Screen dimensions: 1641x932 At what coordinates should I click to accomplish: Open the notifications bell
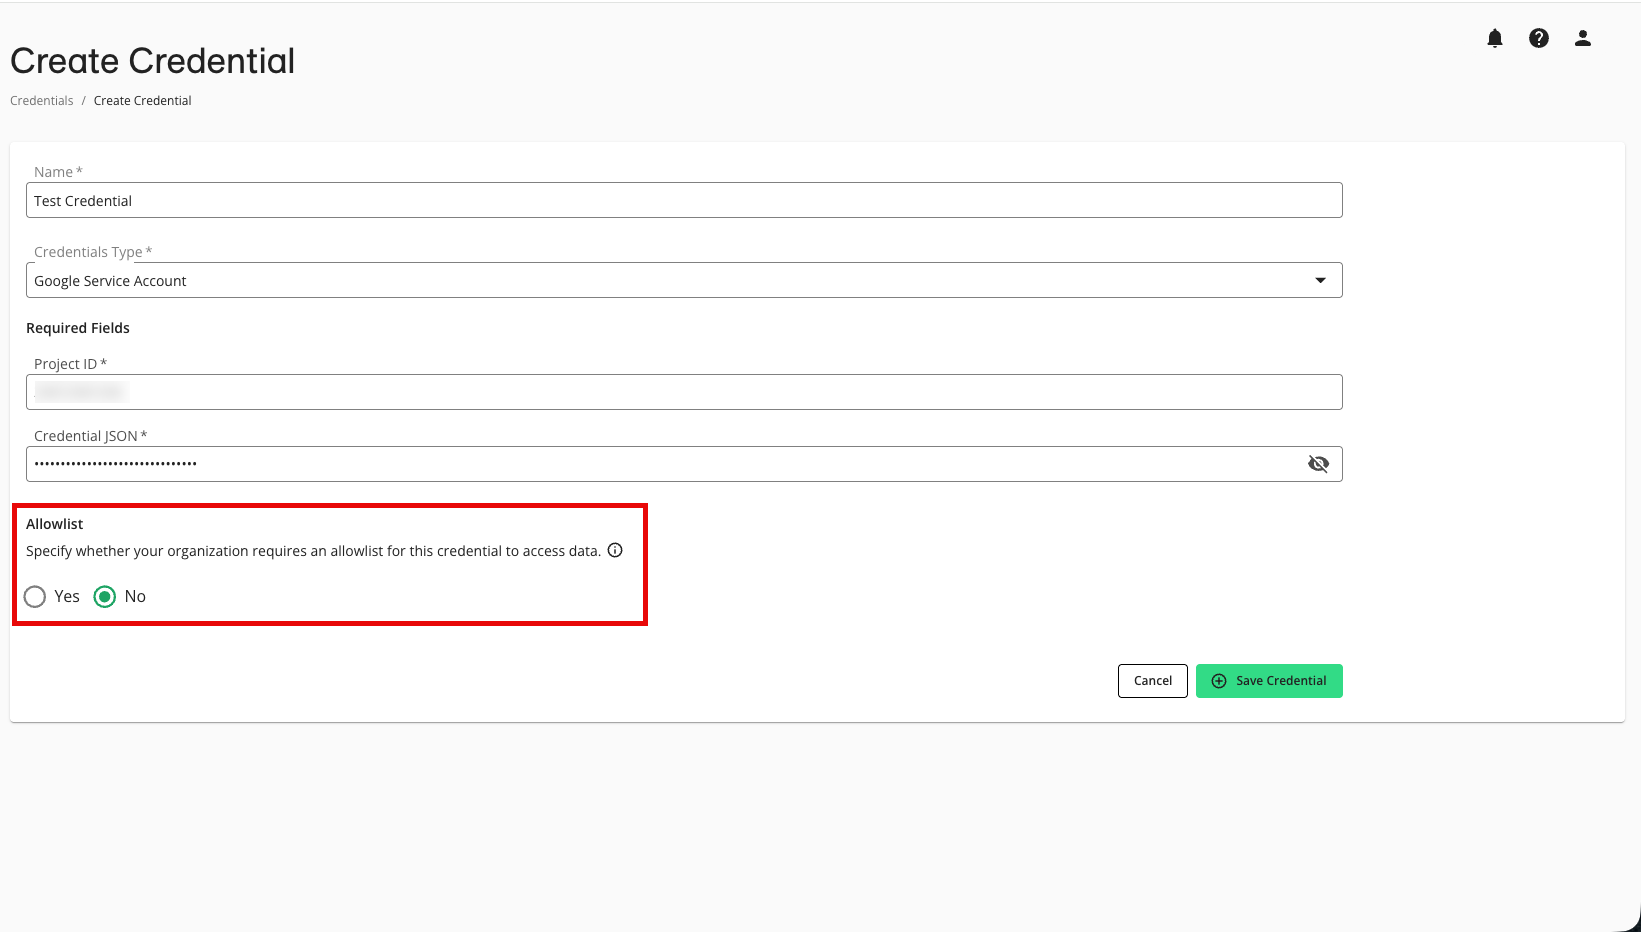(x=1494, y=38)
